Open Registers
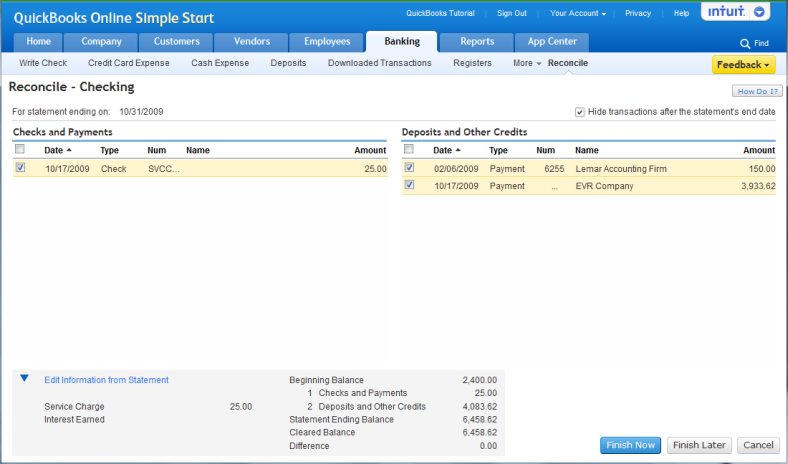788x464 pixels. point(472,63)
